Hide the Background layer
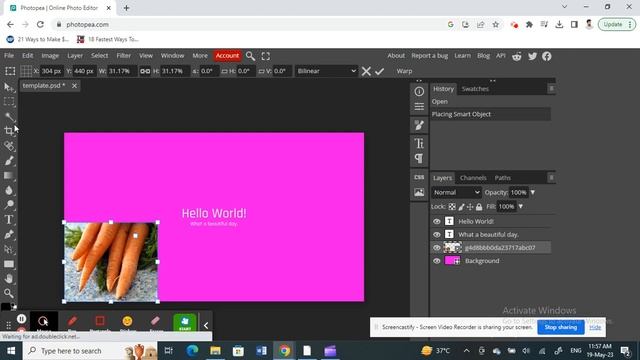Viewport: 640px width, 360px height. pyautogui.click(x=437, y=261)
